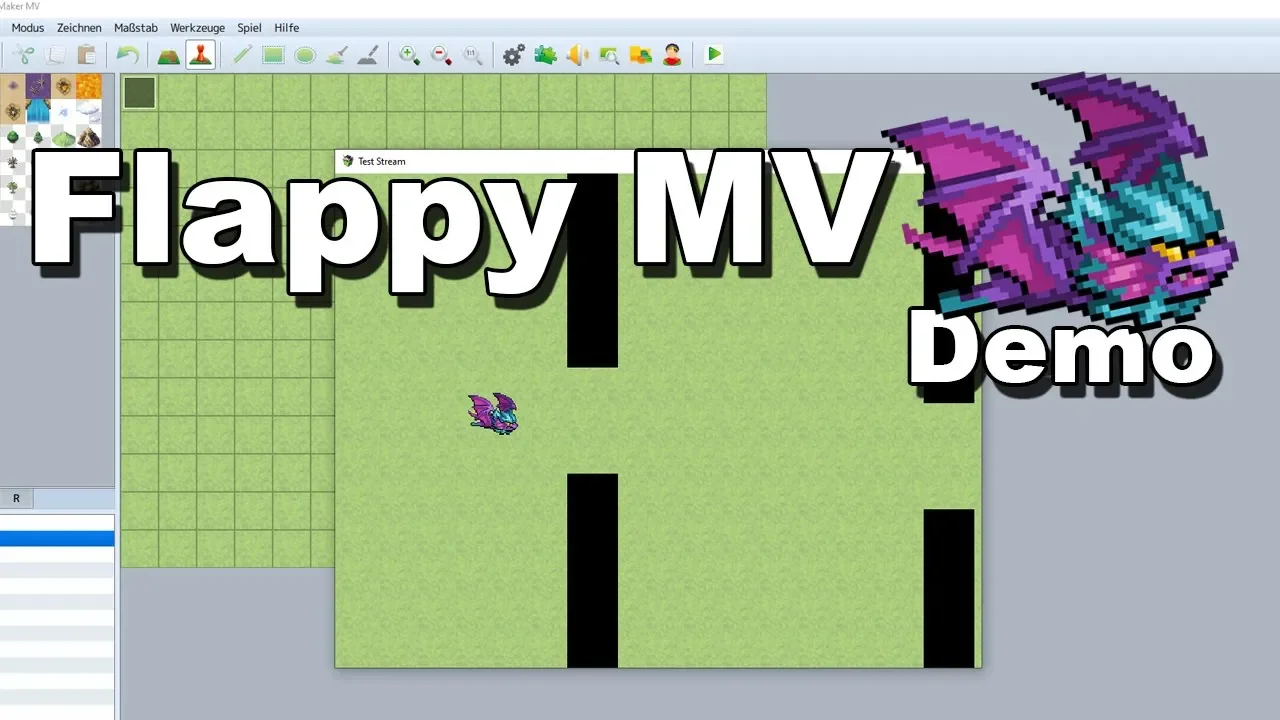The width and height of the screenshot is (1280, 720).
Task: Pick the lava tile in tileset palette
Action: (x=89, y=86)
